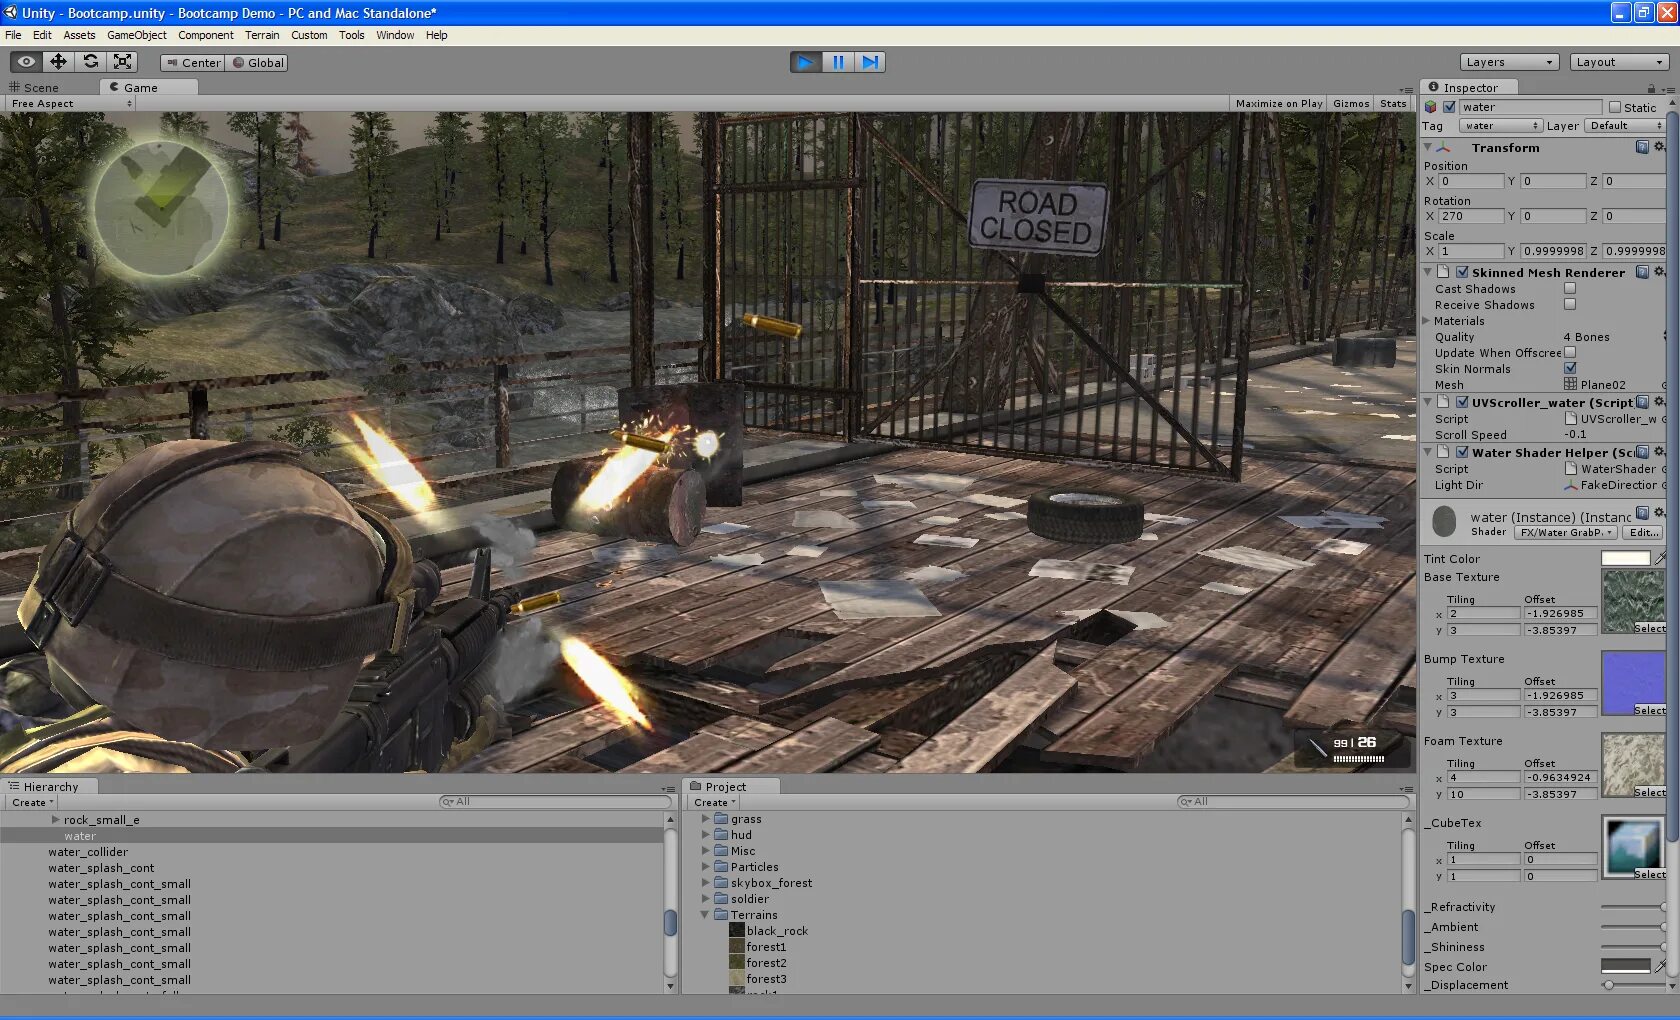Switch to the Scene tab

(35, 88)
